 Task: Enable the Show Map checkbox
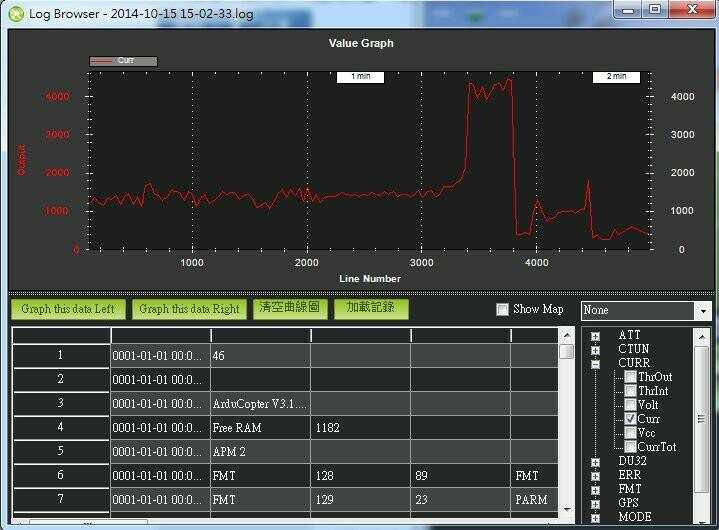click(503, 310)
